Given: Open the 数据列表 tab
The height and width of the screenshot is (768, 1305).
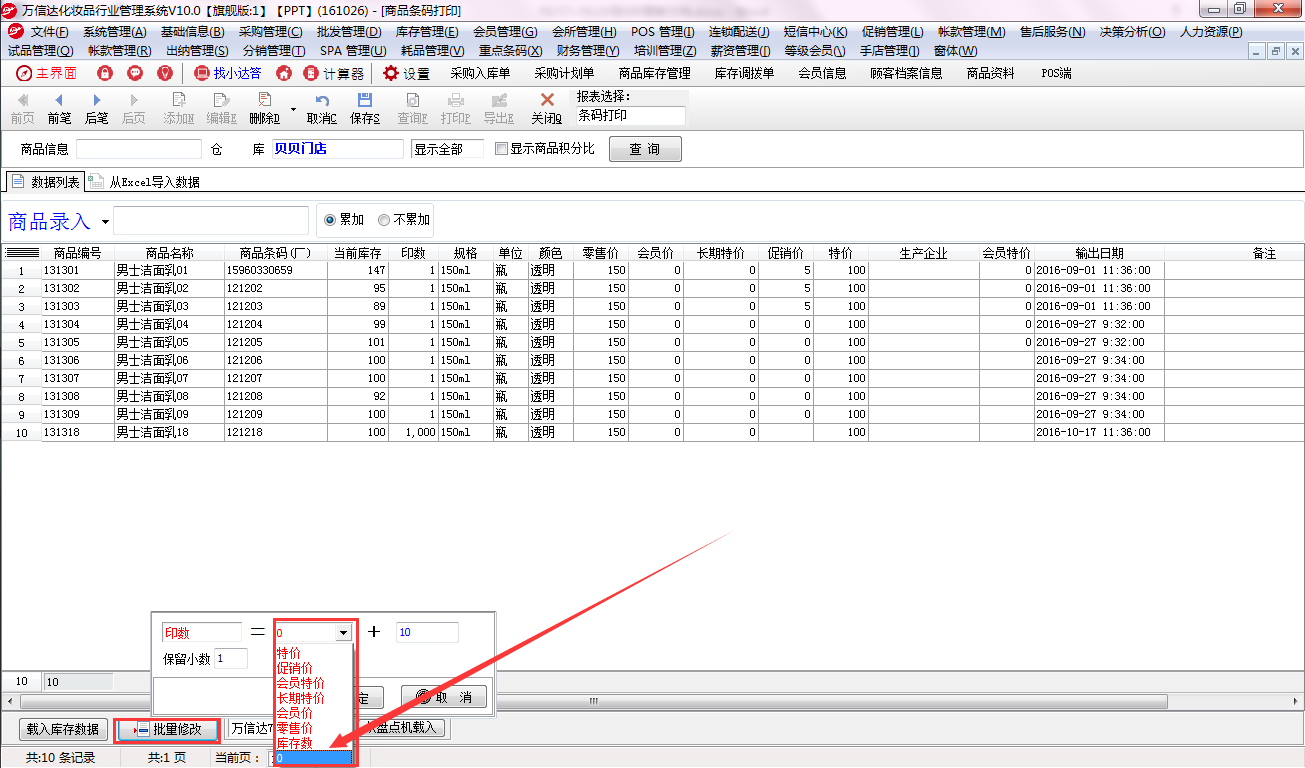Looking at the screenshot, I should tap(45, 182).
